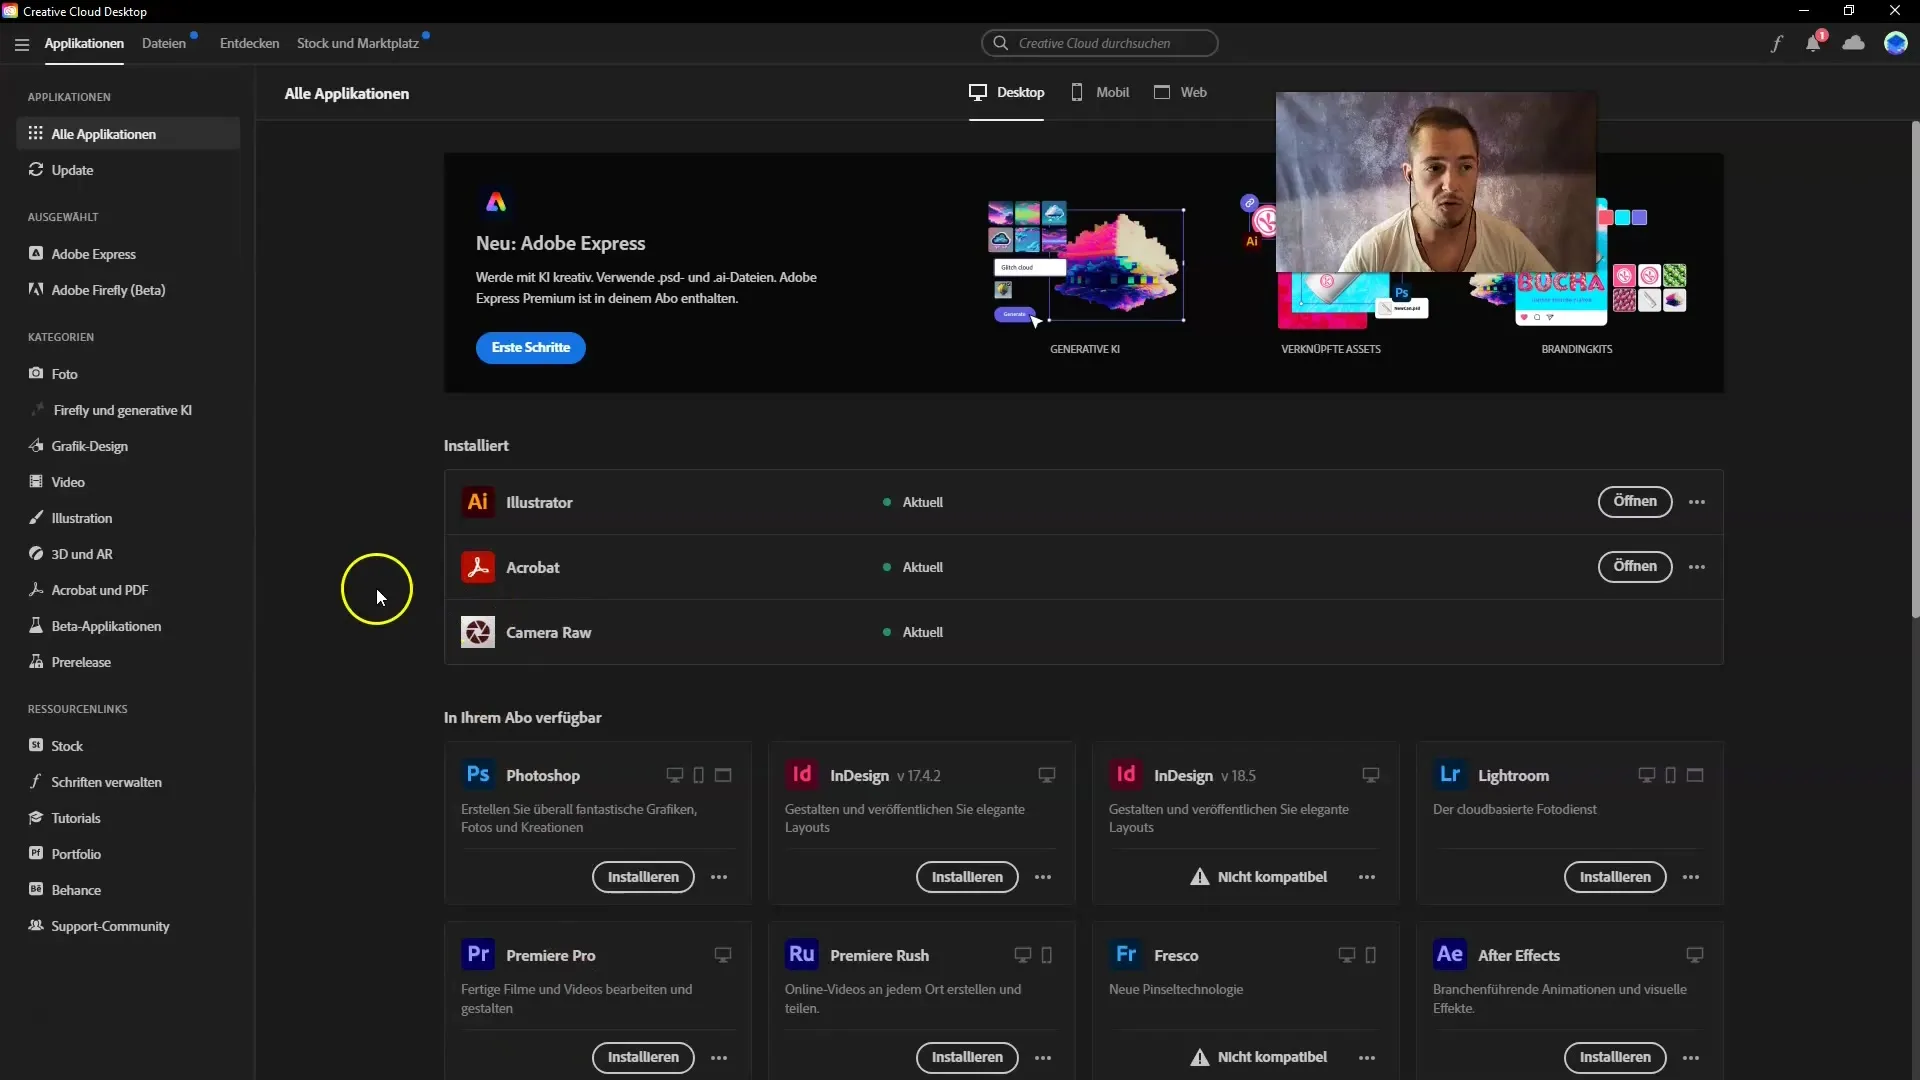
Task: Switch to Stock und Marktplatz tab
Action: click(x=357, y=44)
